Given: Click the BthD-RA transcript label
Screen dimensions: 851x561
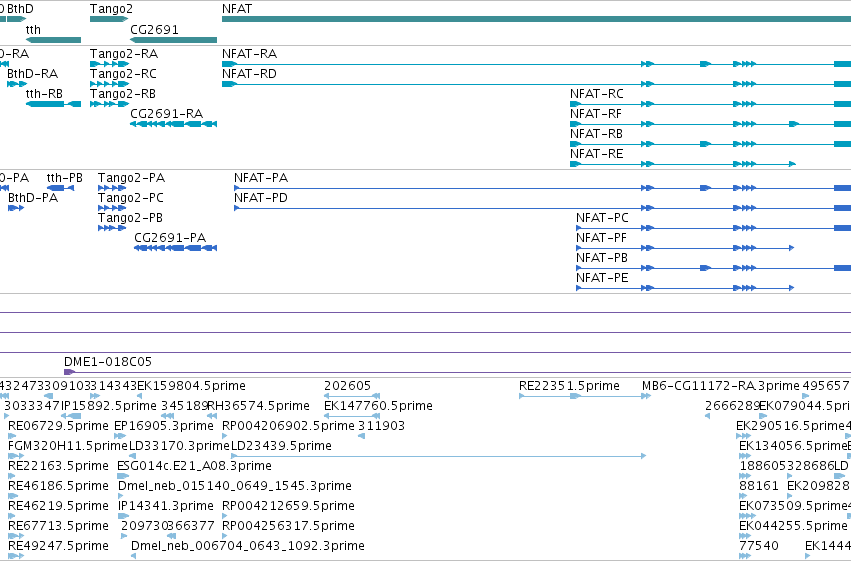Looking at the screenshot, I should [33, 73].
